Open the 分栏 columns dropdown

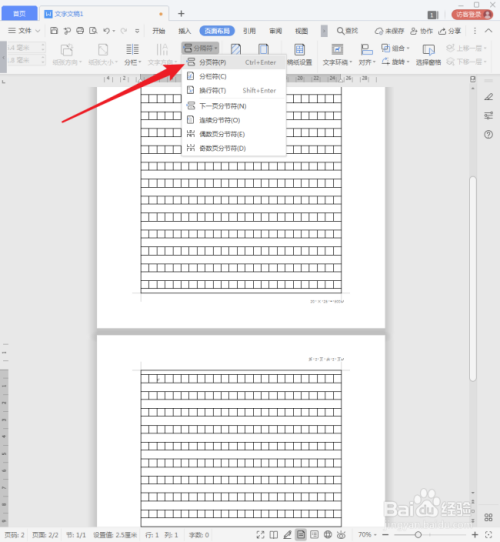point(132,55)
